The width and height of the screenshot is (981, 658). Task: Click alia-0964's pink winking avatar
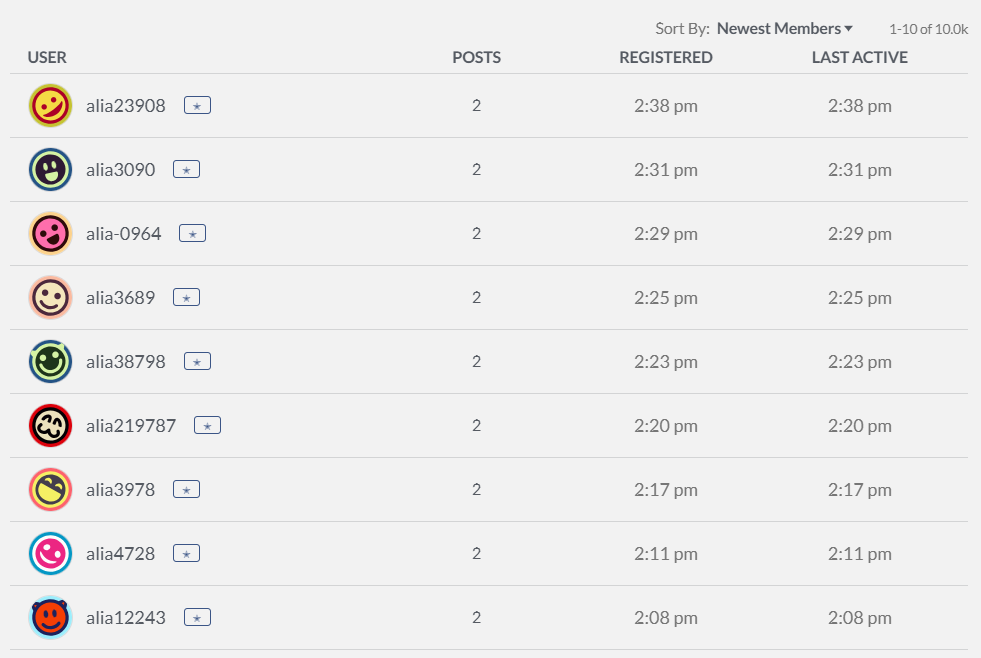[50, 234]
